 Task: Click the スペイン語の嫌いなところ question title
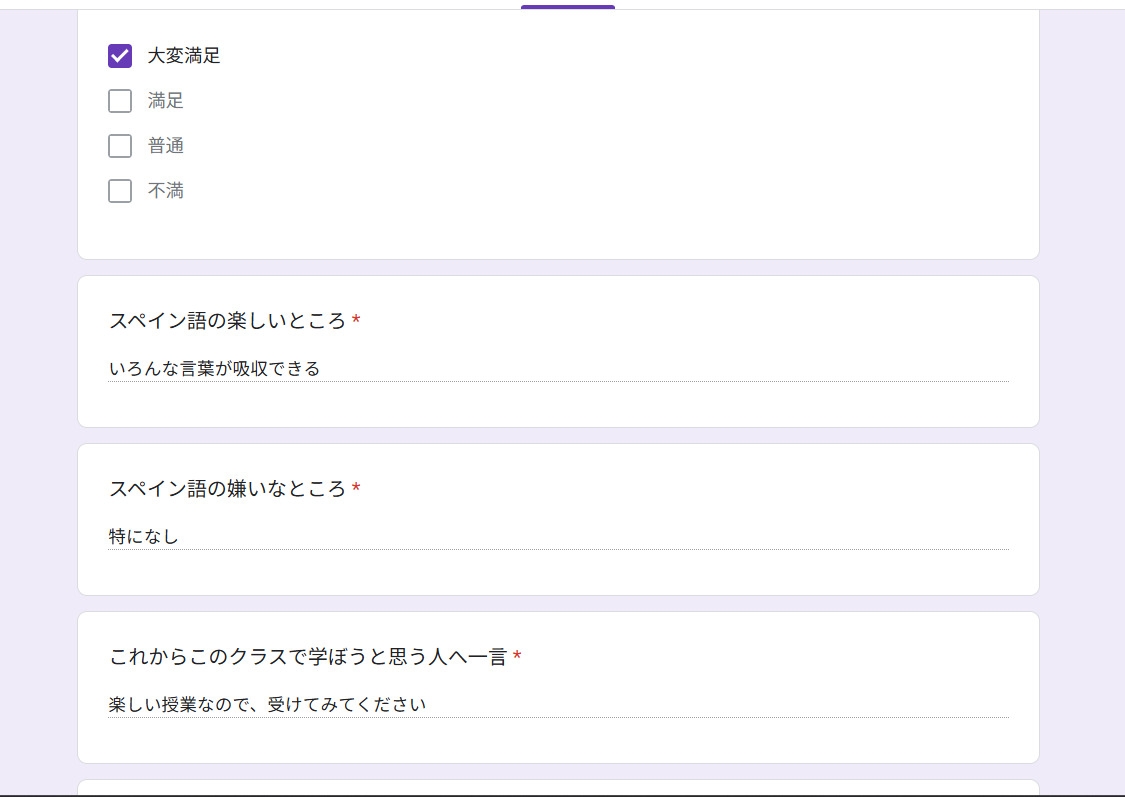[227, 489]
